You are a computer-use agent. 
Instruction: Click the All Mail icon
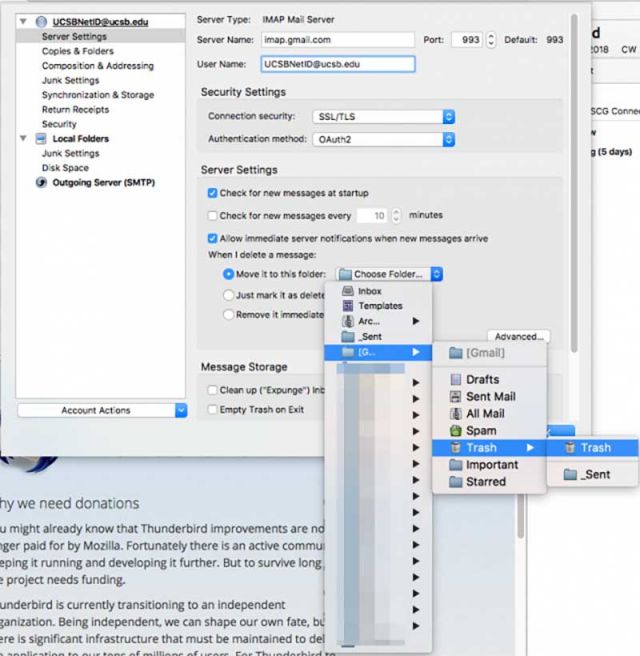pos(456,414)
